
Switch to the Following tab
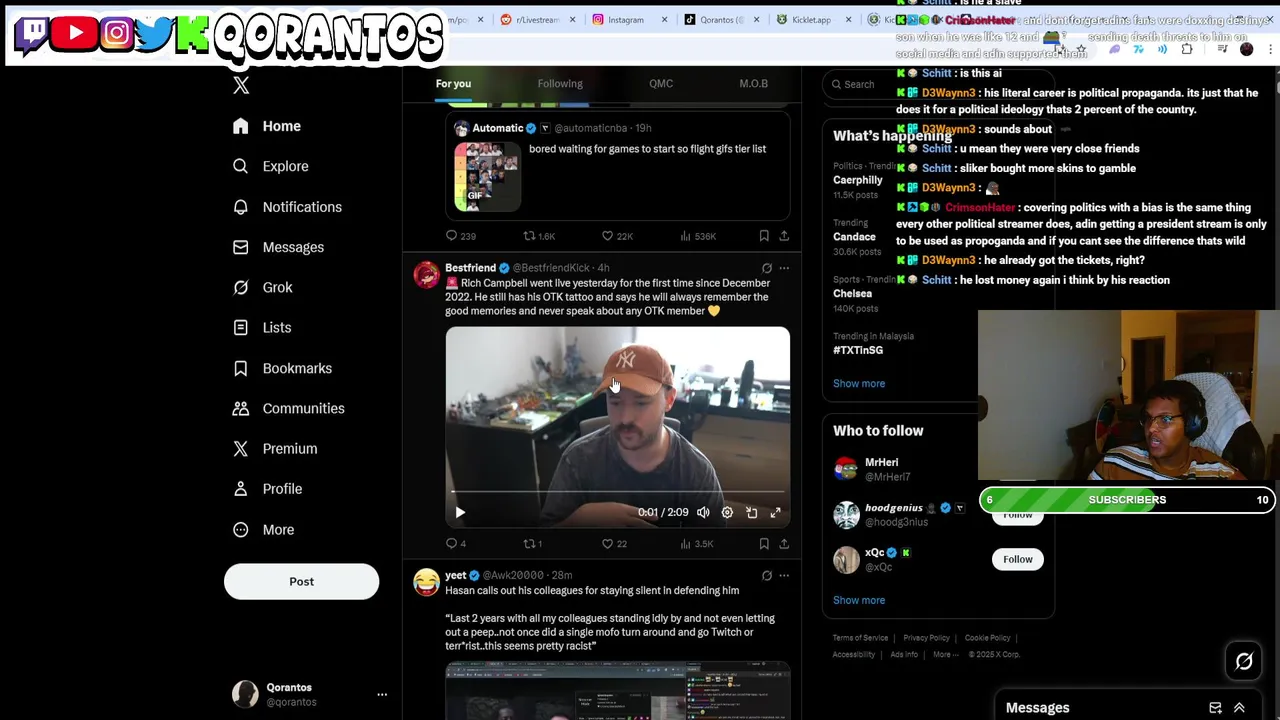[x=560, y=84]
